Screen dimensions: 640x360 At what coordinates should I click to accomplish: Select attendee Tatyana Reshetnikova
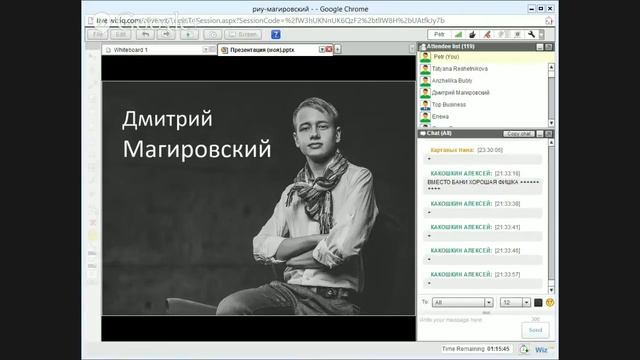tap(460, 69)
